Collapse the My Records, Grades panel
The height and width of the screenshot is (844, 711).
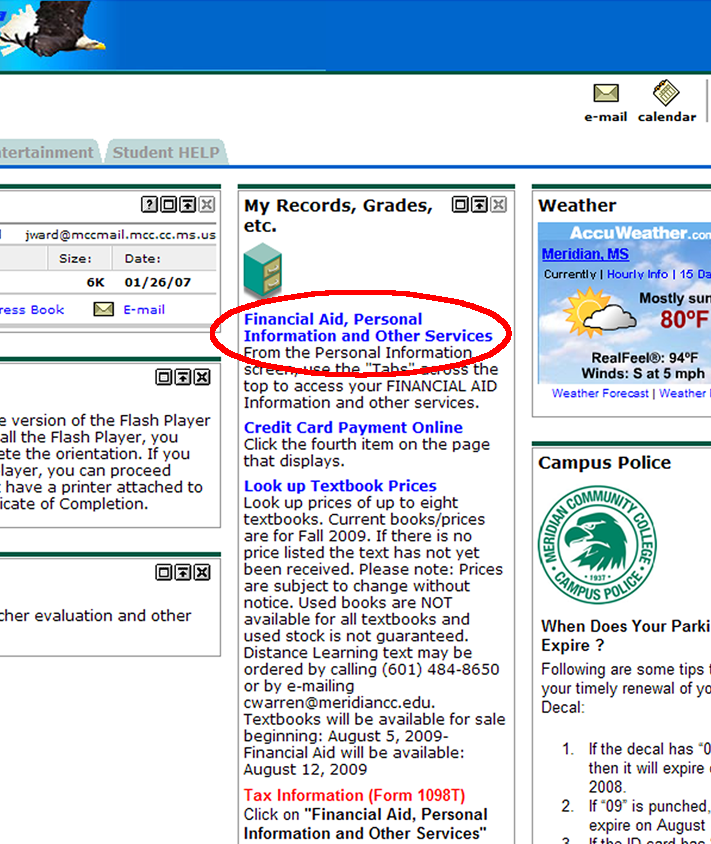480,205
